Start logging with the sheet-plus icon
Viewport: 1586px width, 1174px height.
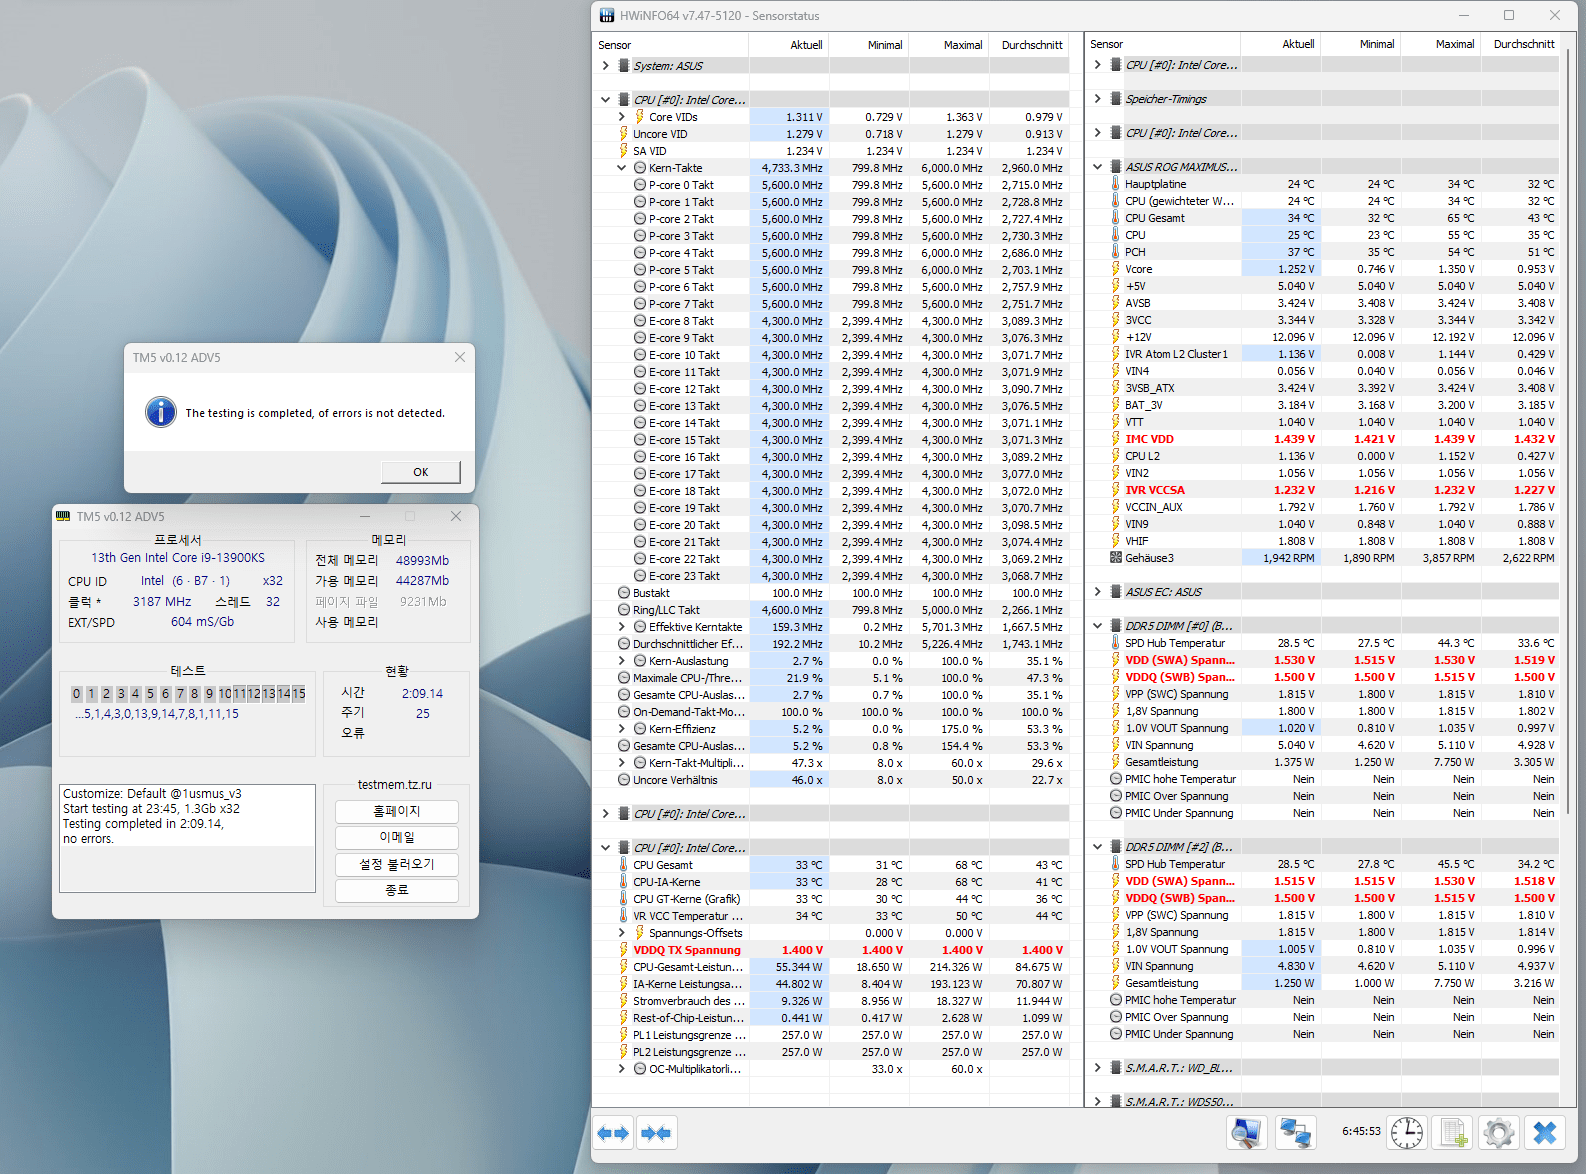coord(1453,1133)
